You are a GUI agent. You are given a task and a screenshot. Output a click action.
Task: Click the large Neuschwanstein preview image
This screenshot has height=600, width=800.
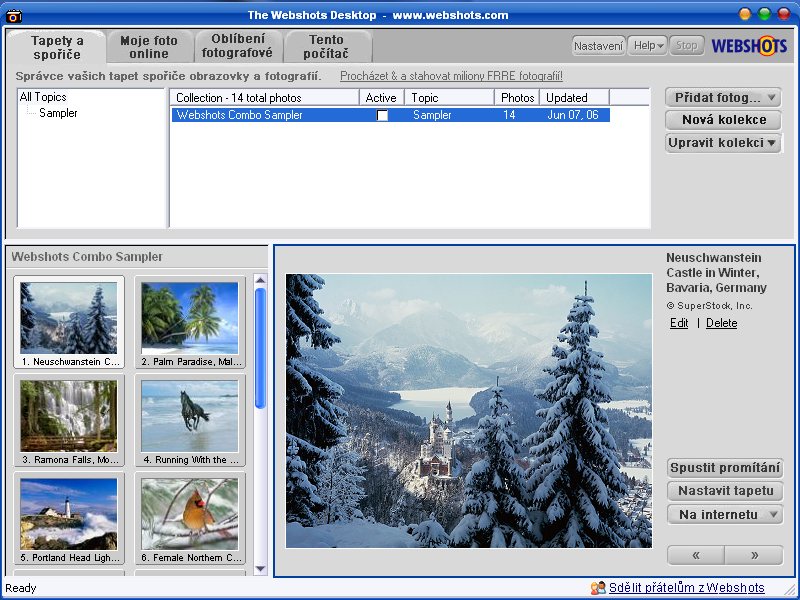coord(469,411)
